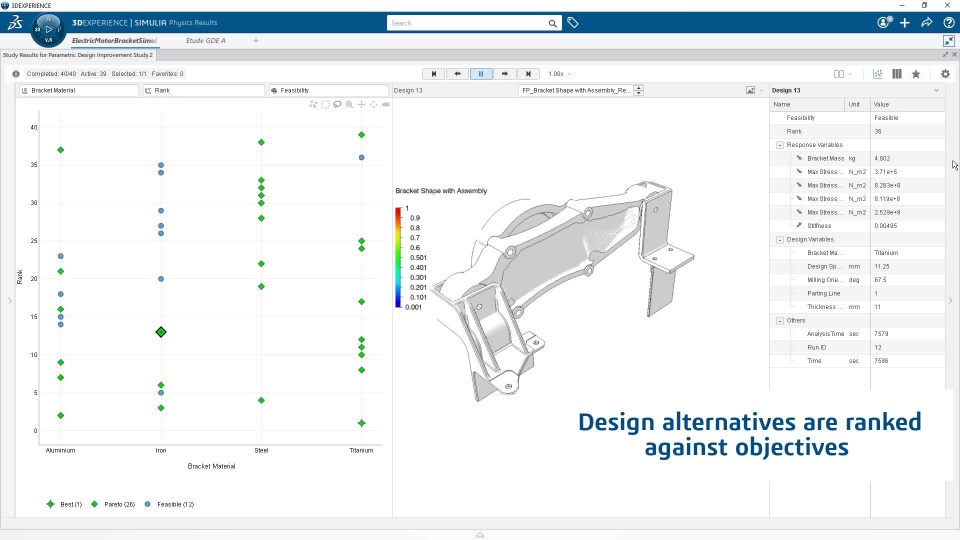This screenshot has height=540, width=960.
Task: Click the table columns view icon
Action: pyautogui.click(x=897, y=73)
